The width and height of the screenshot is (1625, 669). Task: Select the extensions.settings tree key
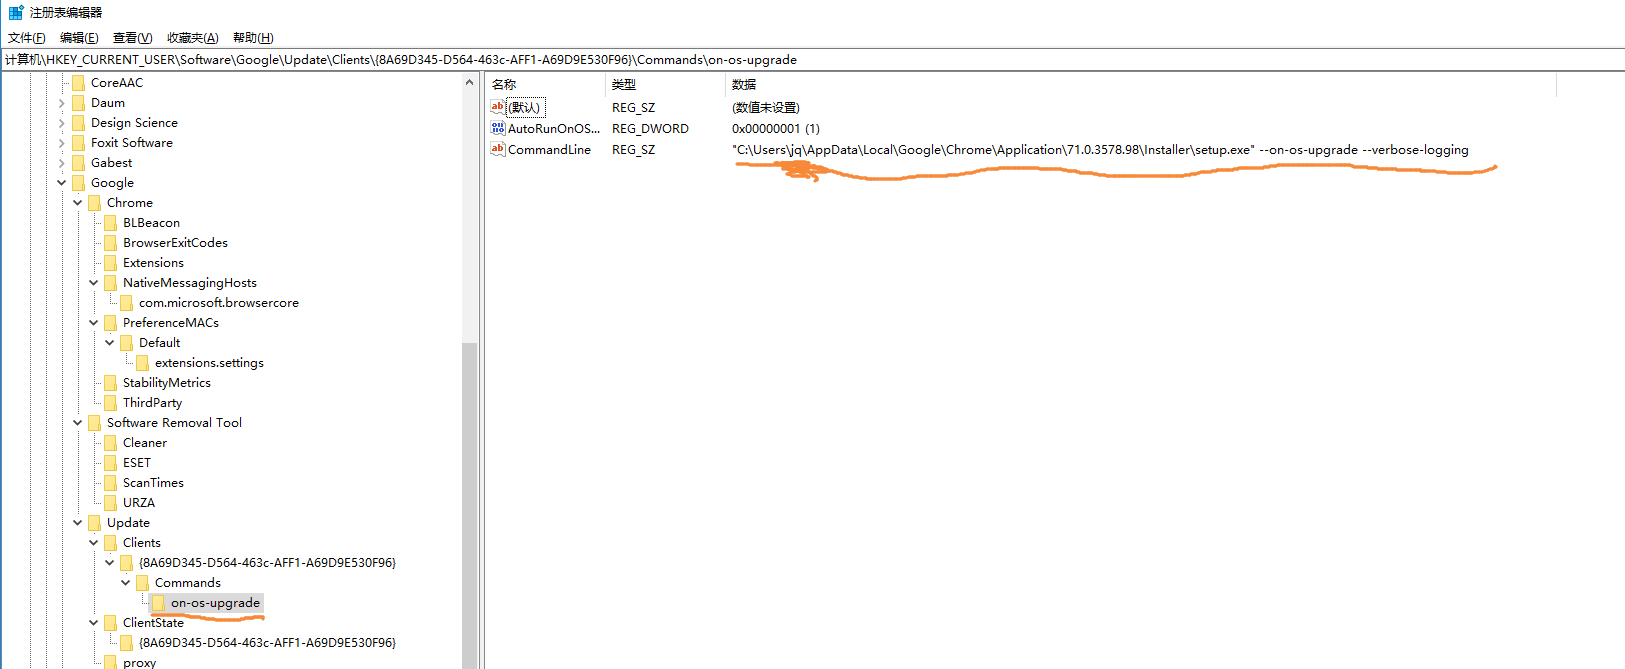209,363
